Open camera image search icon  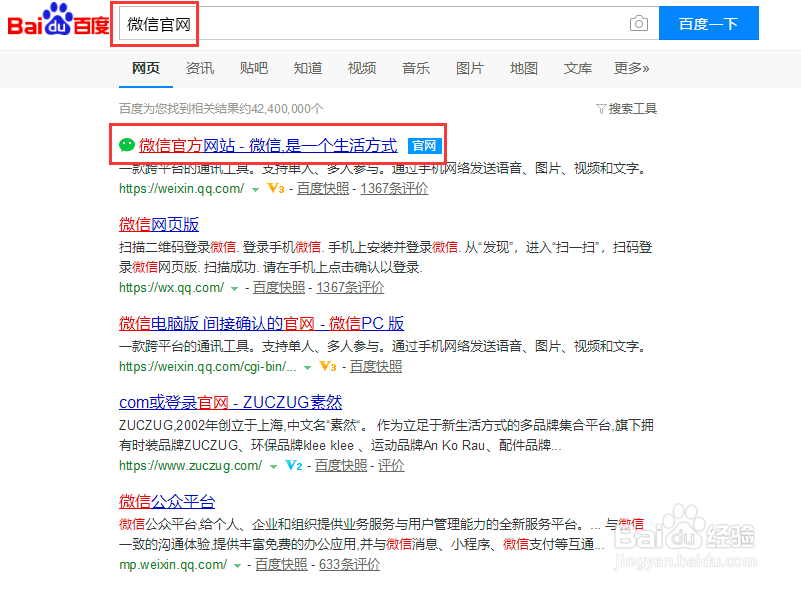639,23
